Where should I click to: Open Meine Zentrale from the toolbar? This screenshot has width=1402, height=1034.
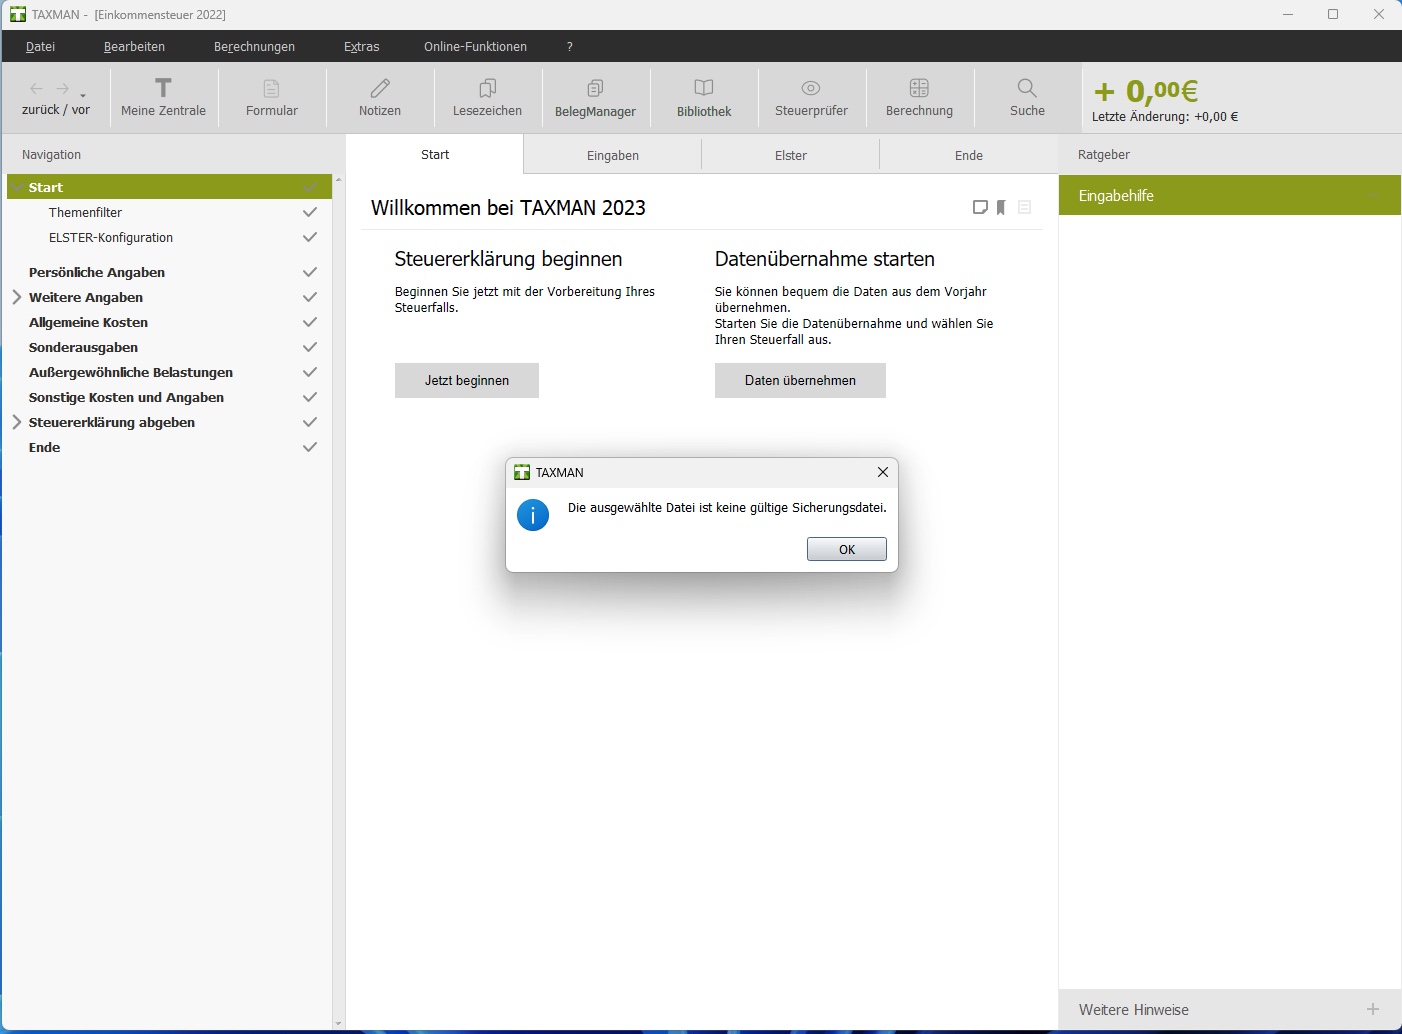pos(163,97)
